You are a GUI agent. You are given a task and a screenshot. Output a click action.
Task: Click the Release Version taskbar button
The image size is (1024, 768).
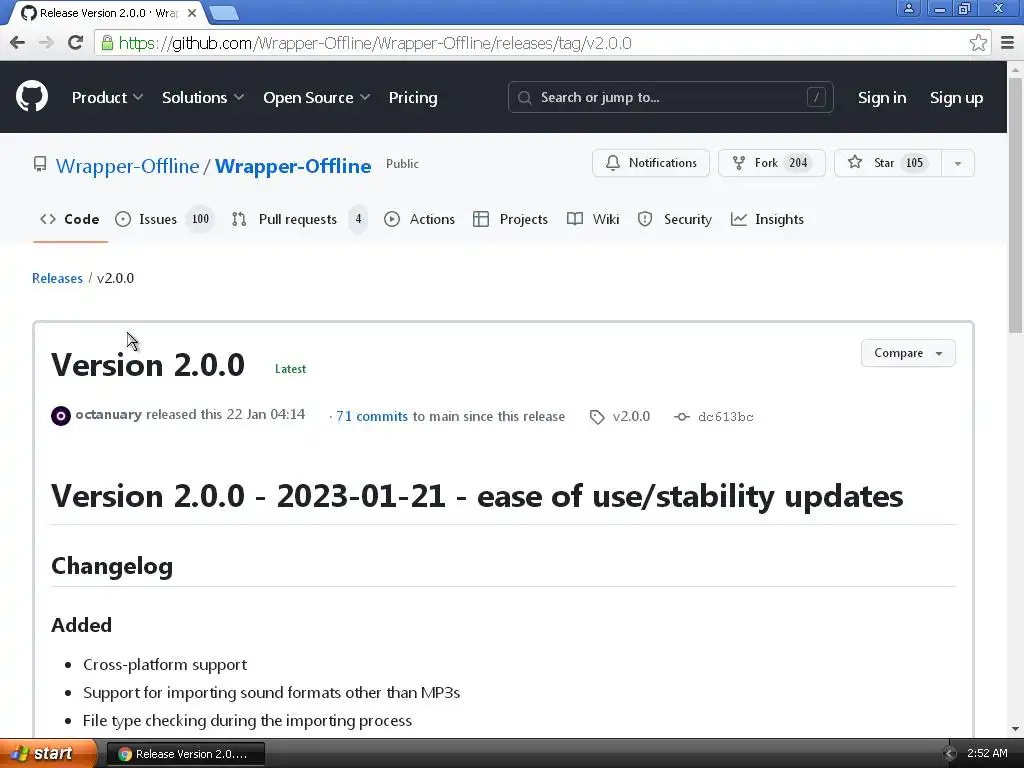pos(185,754)
